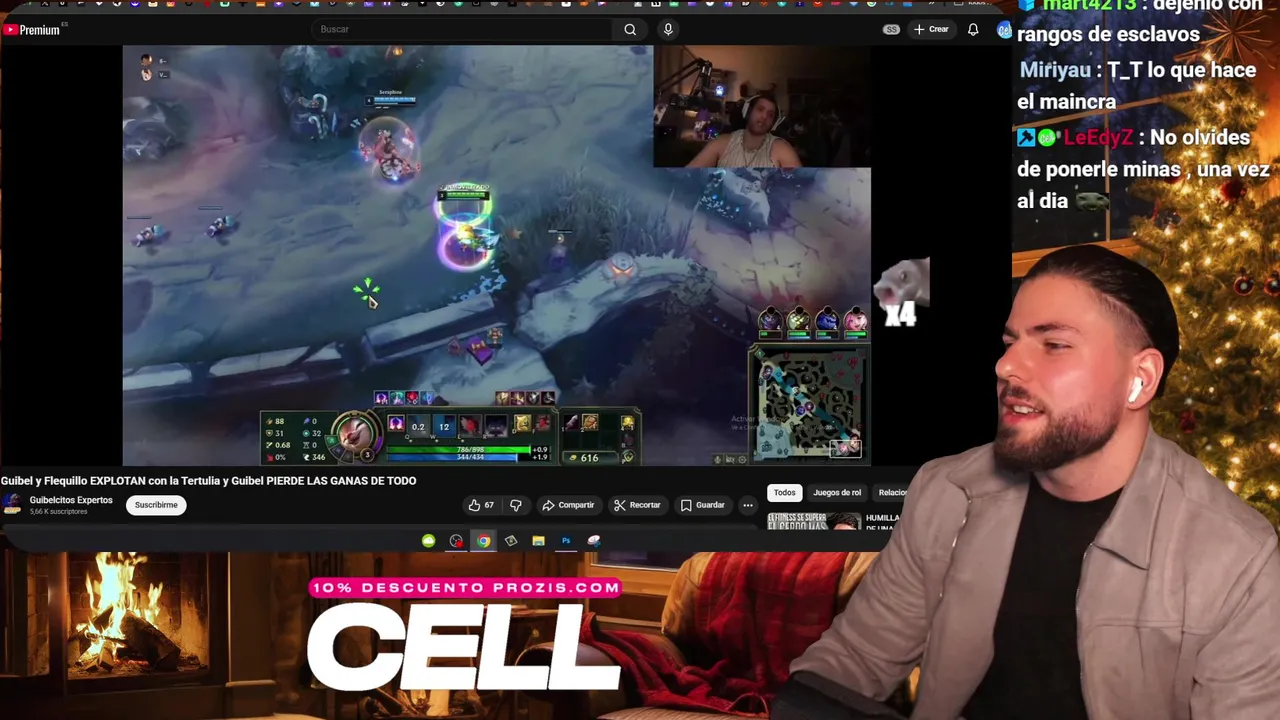Click the 616 gold counter

coord(589,458)
